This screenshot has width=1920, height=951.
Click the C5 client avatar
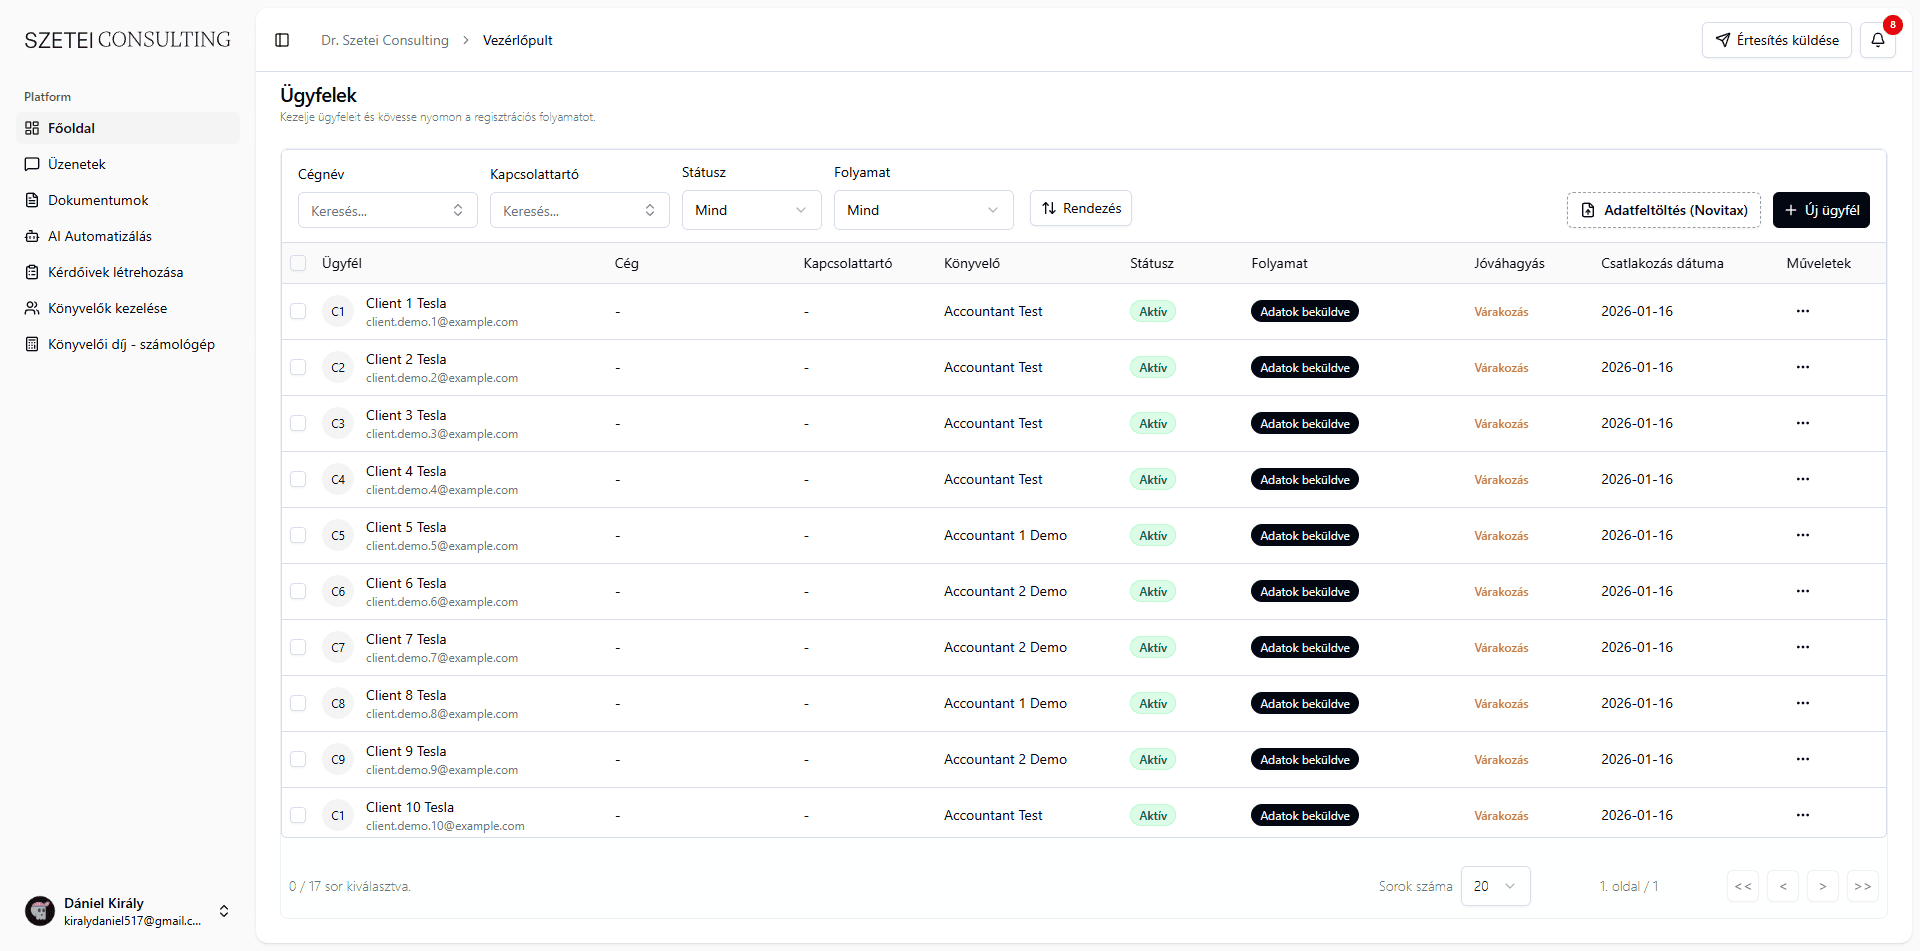coord(338,536)
